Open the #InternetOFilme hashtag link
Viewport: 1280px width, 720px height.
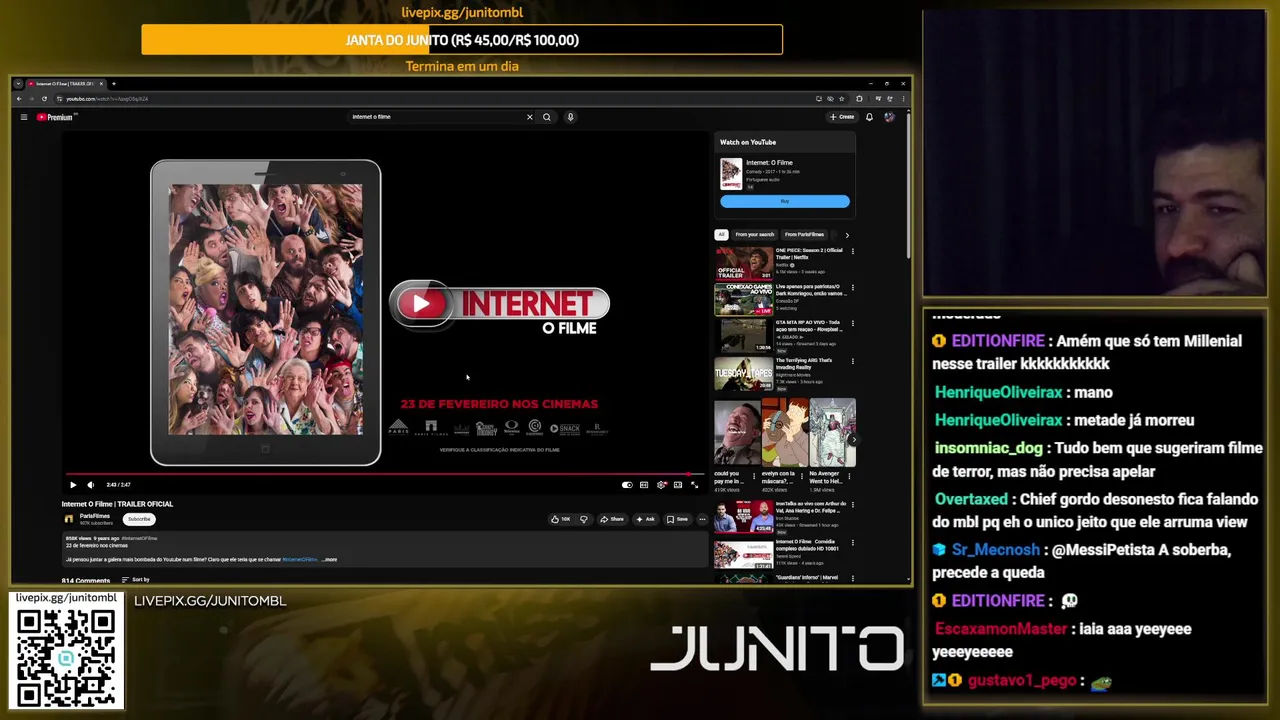(x=299, y=560)
